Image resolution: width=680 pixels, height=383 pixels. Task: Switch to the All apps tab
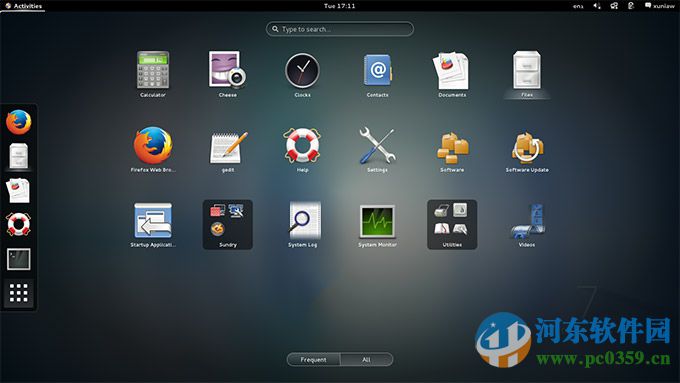tap(366, 360)
